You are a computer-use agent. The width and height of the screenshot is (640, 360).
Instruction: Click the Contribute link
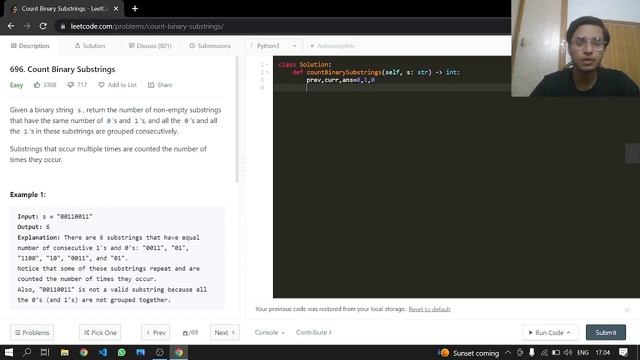coord(313,333)
